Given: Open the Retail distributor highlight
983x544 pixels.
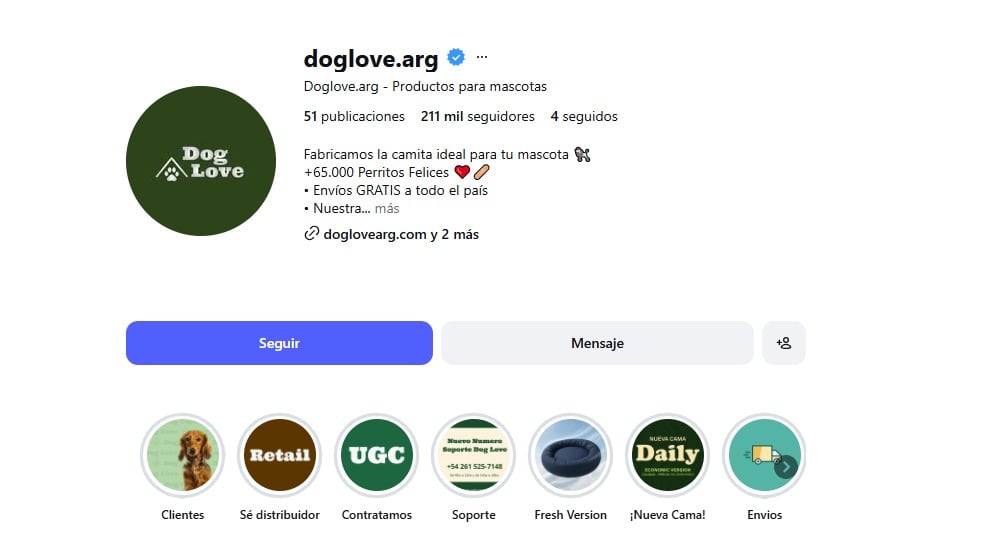Looking at the screenshot, I should tap(279, 455).
